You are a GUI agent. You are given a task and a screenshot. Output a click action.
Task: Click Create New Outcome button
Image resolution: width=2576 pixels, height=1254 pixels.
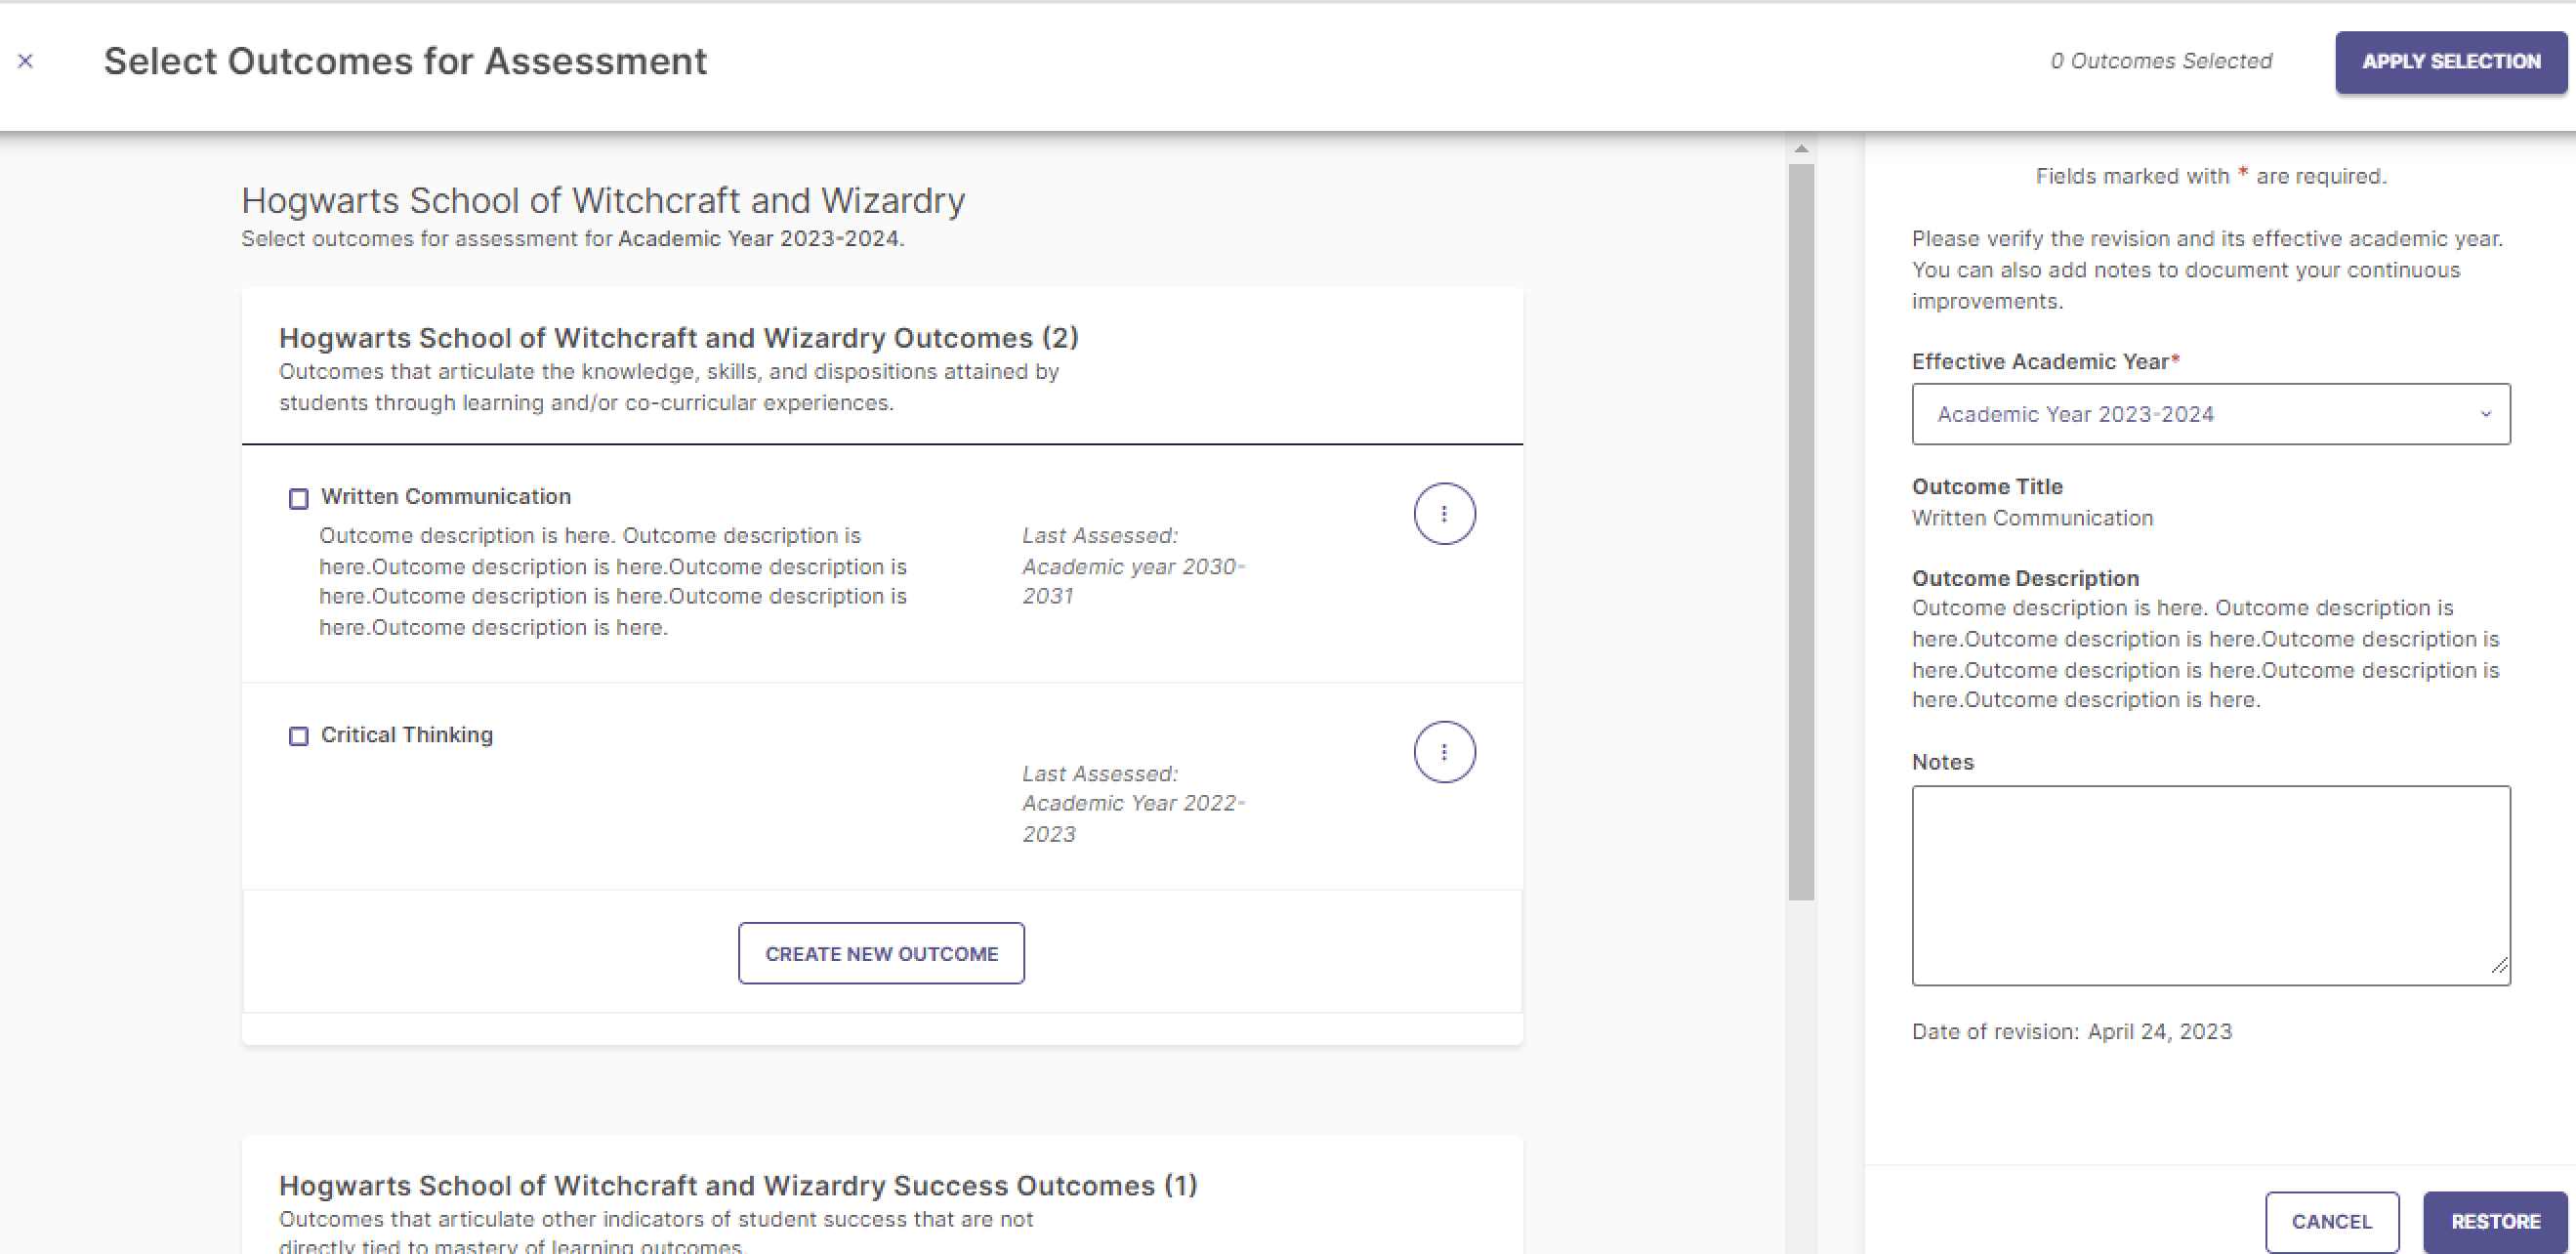tap(881, 953)
